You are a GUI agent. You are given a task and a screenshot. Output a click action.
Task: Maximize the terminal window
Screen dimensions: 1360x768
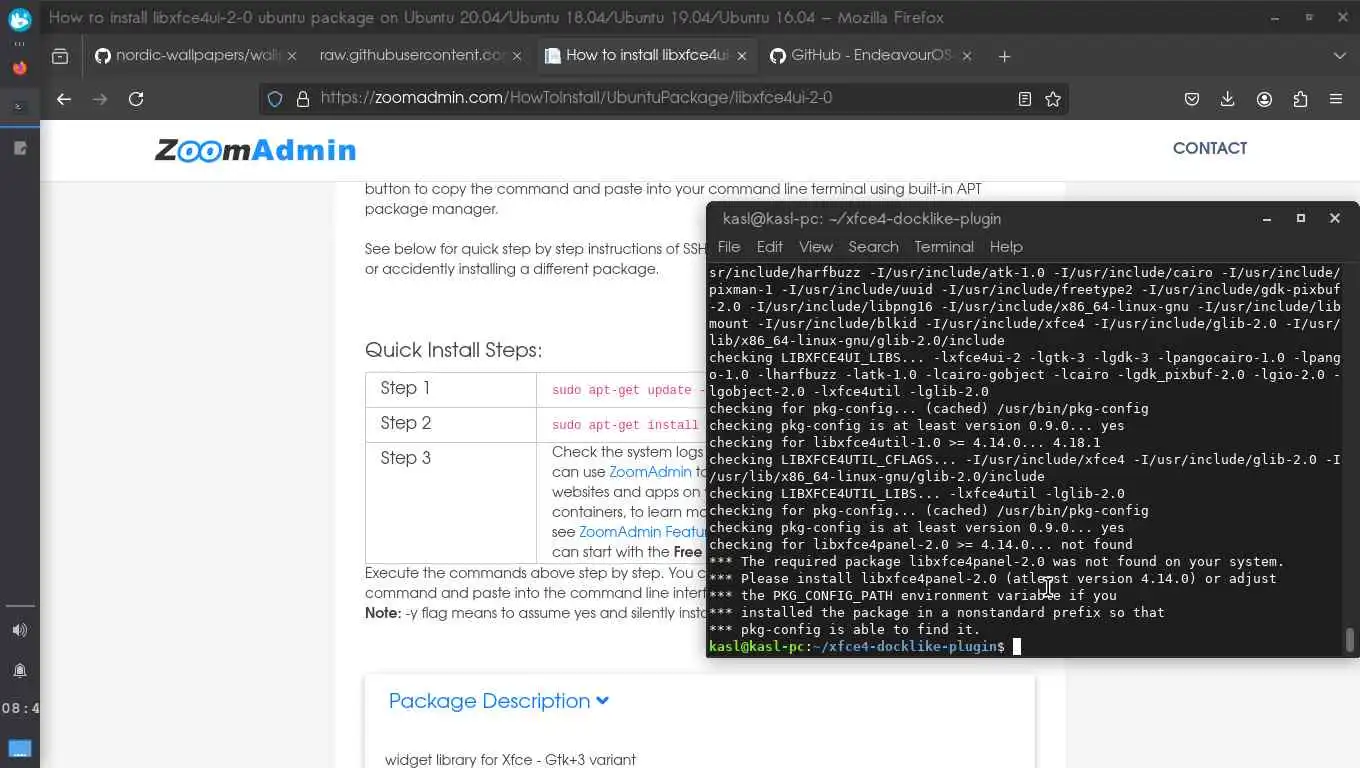(x=1301, y=218)
